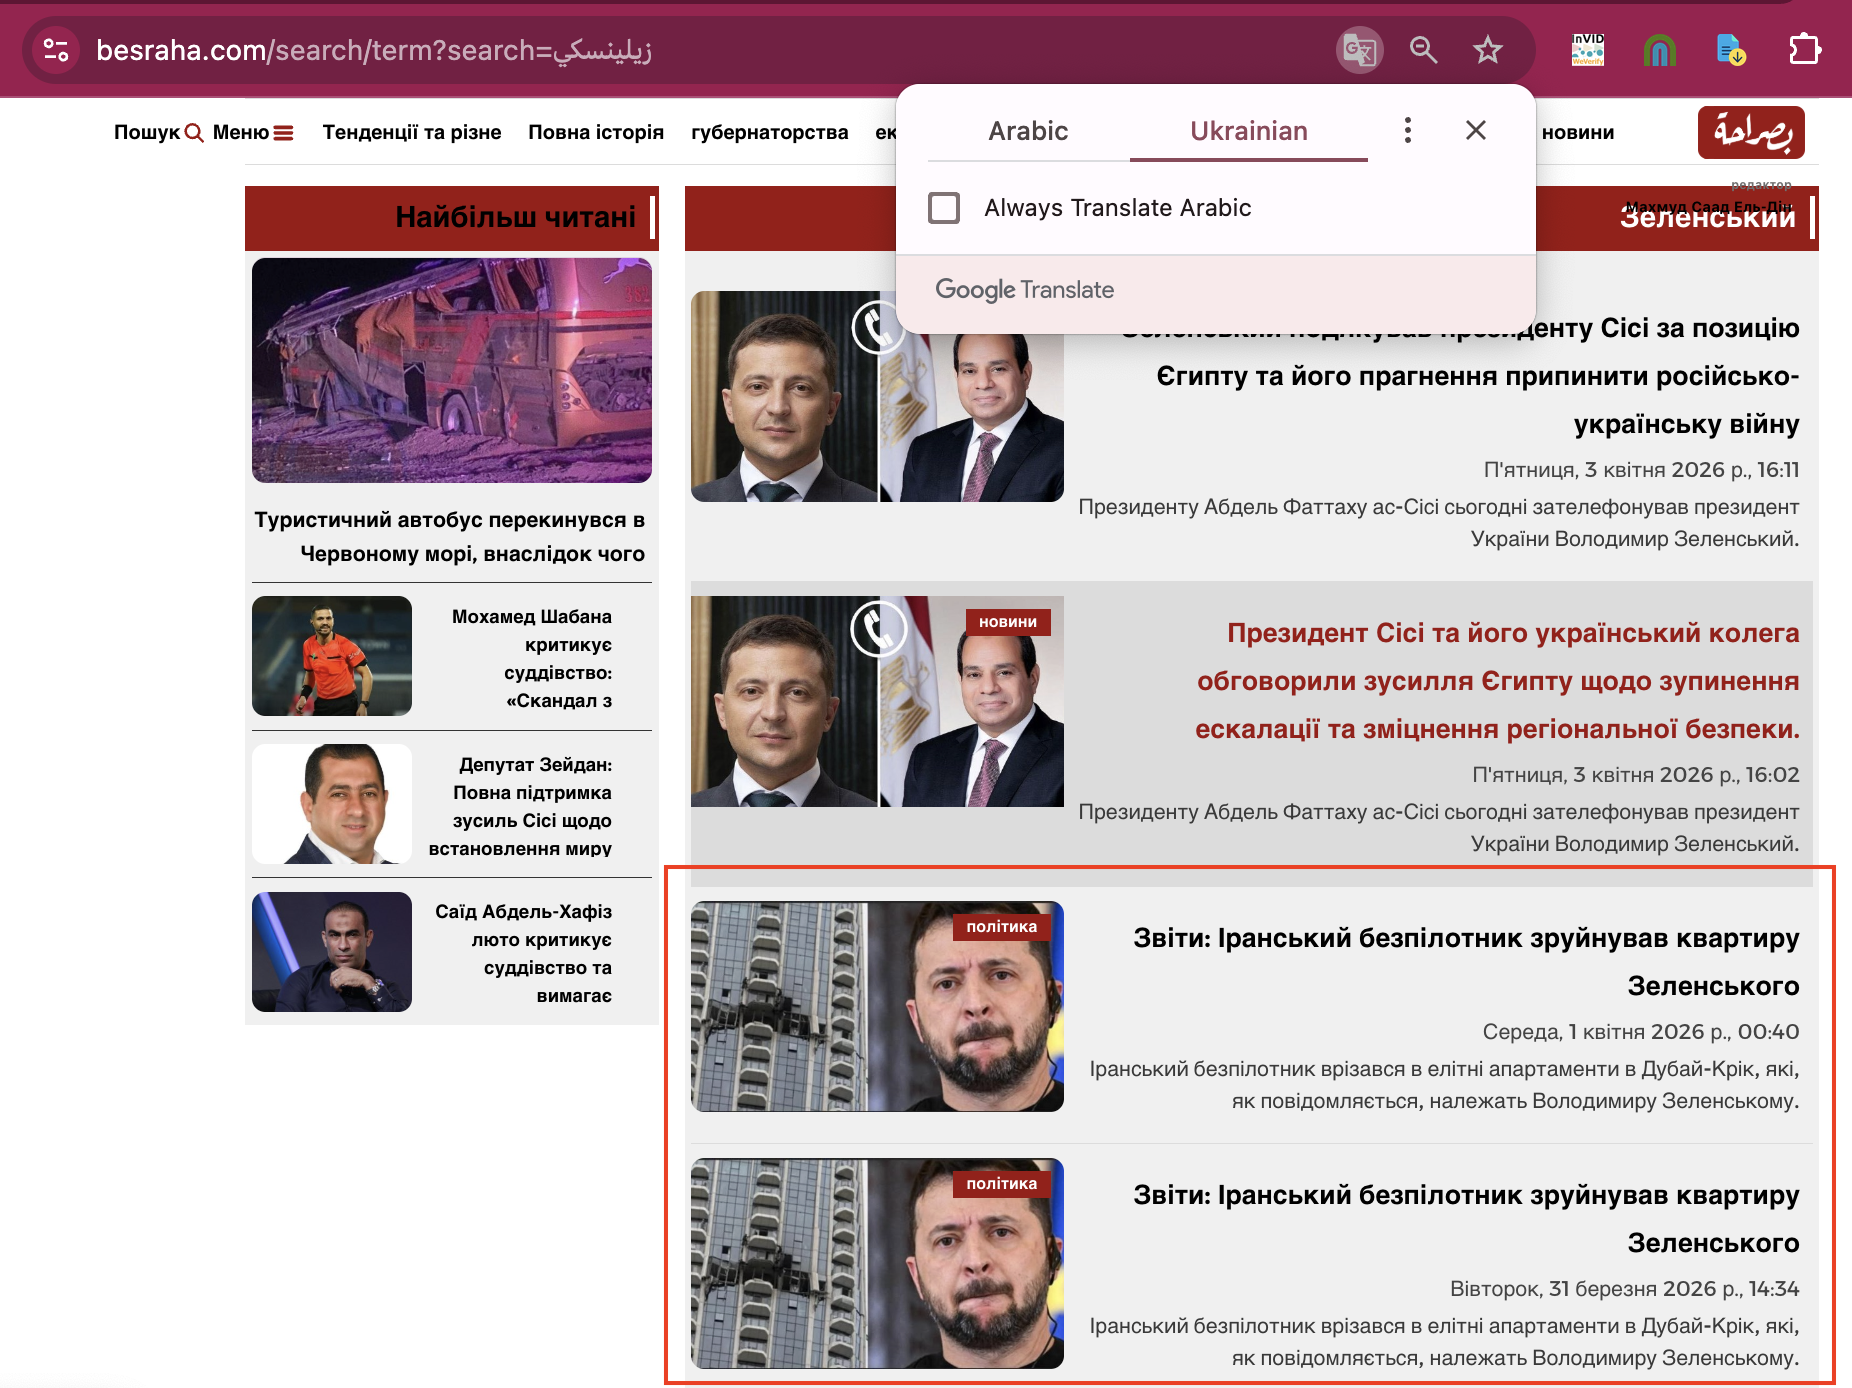This screenshot has height=1388, width=1852.
Task: Open translate options three-dot menu
Action: coord(1407,131)
